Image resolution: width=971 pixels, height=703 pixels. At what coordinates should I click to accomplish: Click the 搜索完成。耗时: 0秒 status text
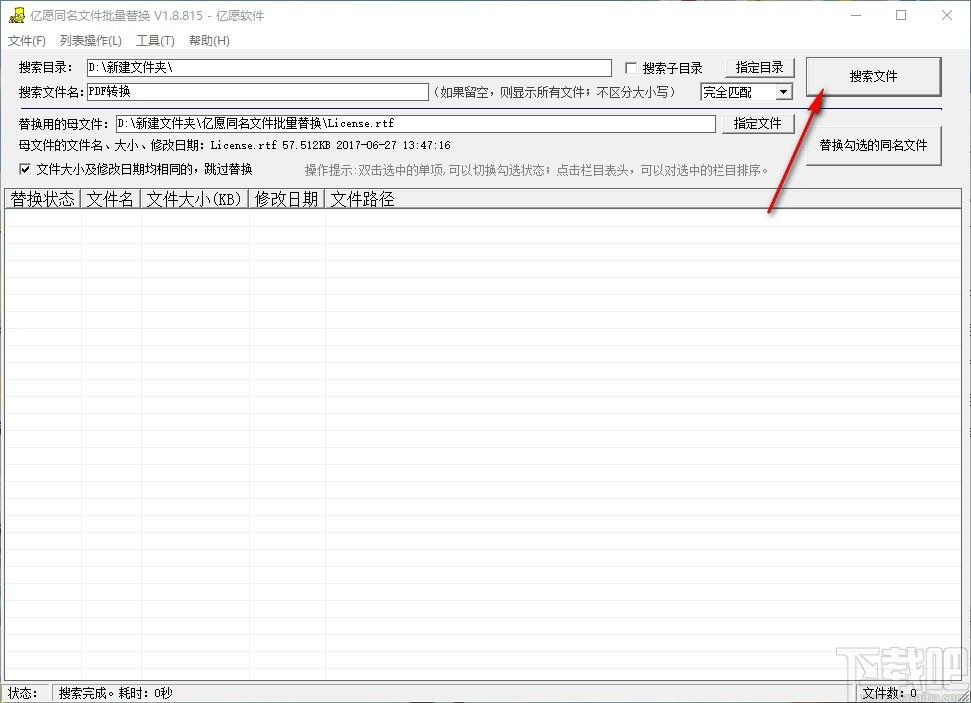click(x=116, y=693)
